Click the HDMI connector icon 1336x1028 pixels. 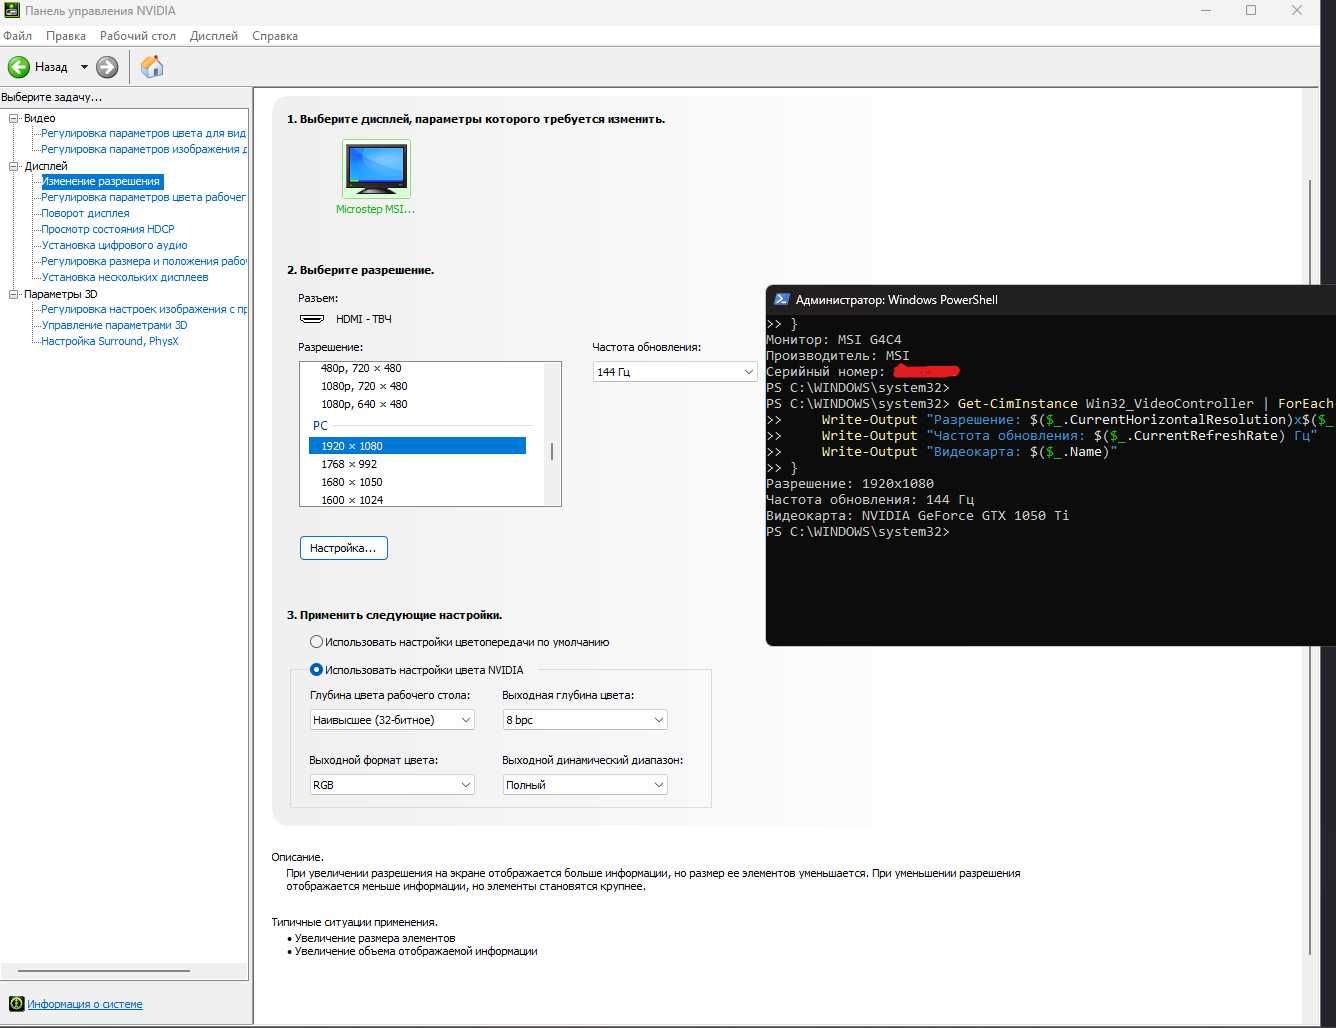pos(312,319)
